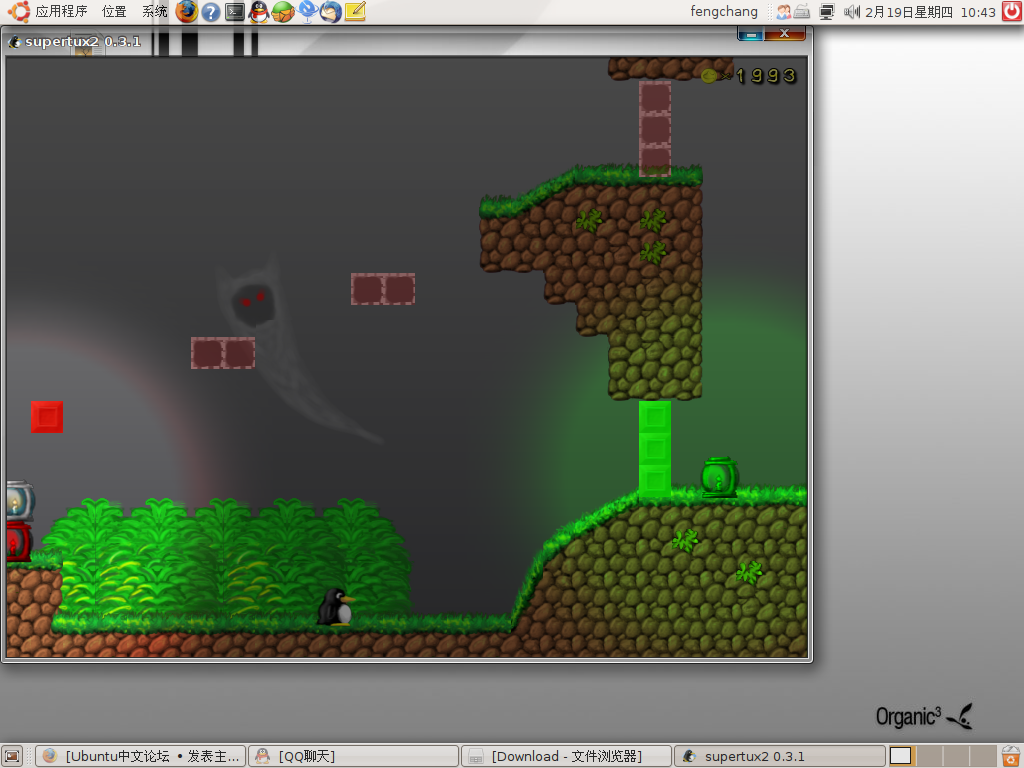1024x768 pixels.
Task: Click the green glowing lantern on the hill
Action: (719, 477)
